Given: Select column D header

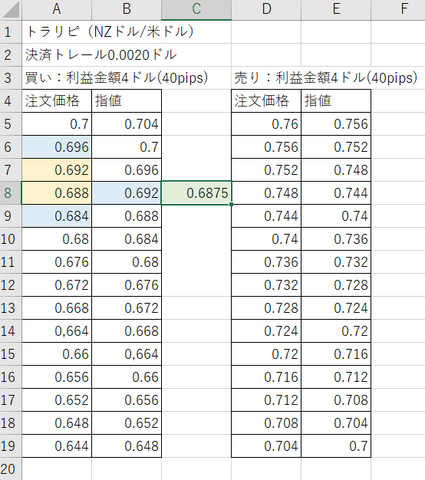Looking at the screenshot, I should (266, 9).
